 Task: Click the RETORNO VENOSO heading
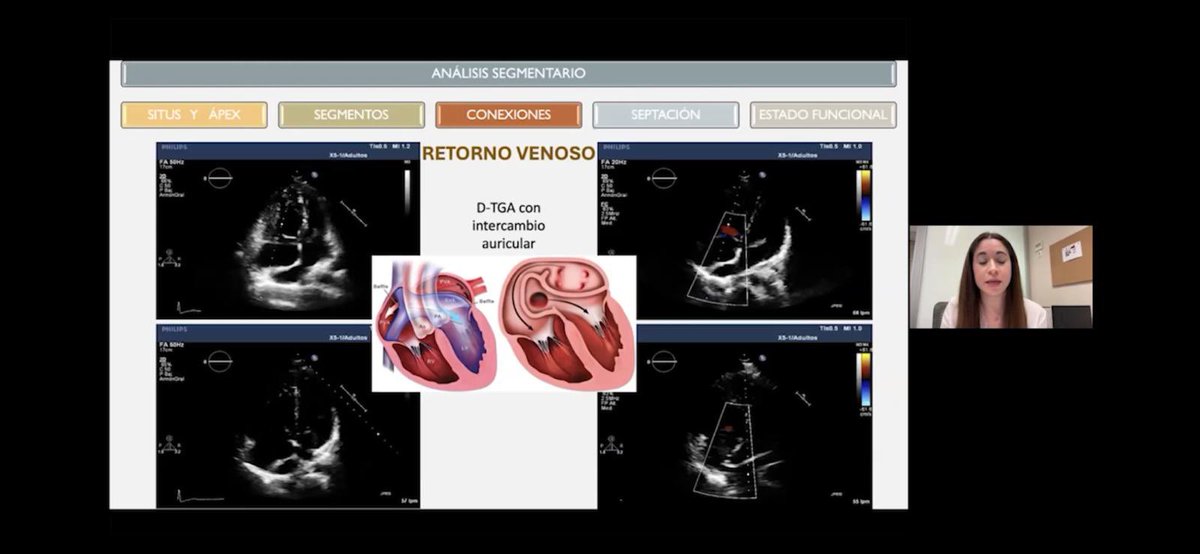coord(508,154)
